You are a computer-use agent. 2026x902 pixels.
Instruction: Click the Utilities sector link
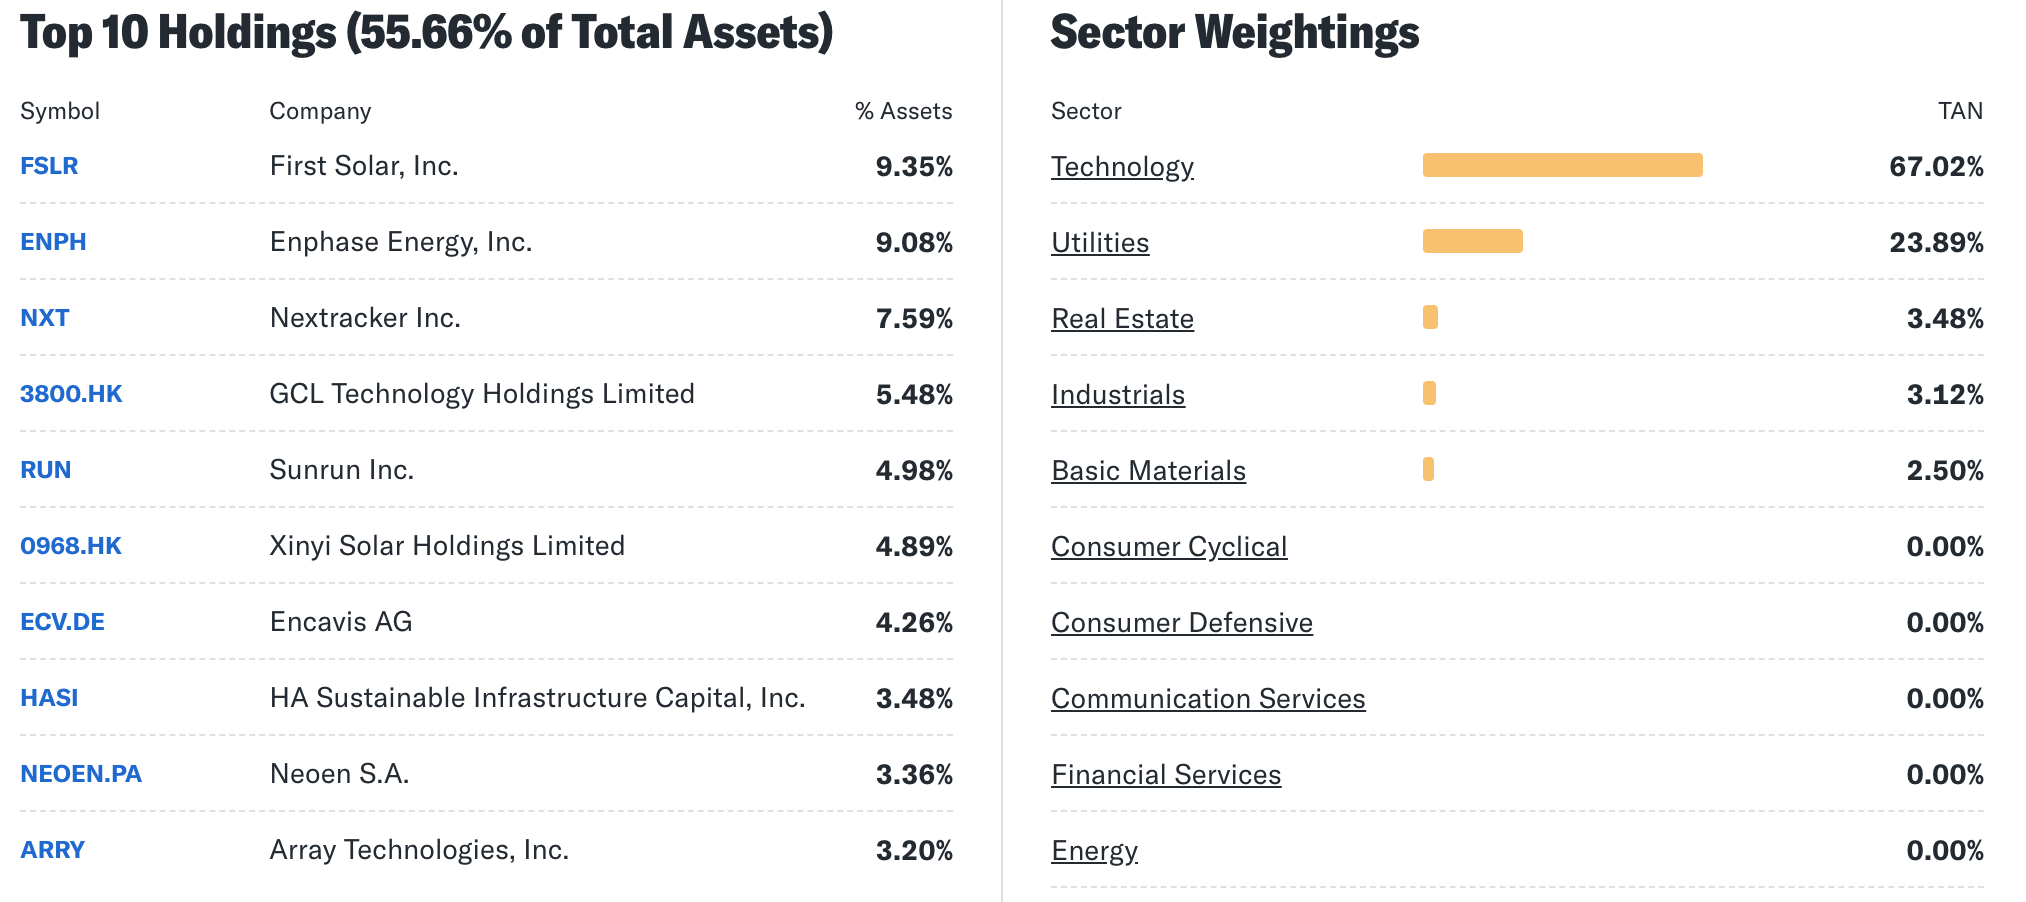(1100, 243)
